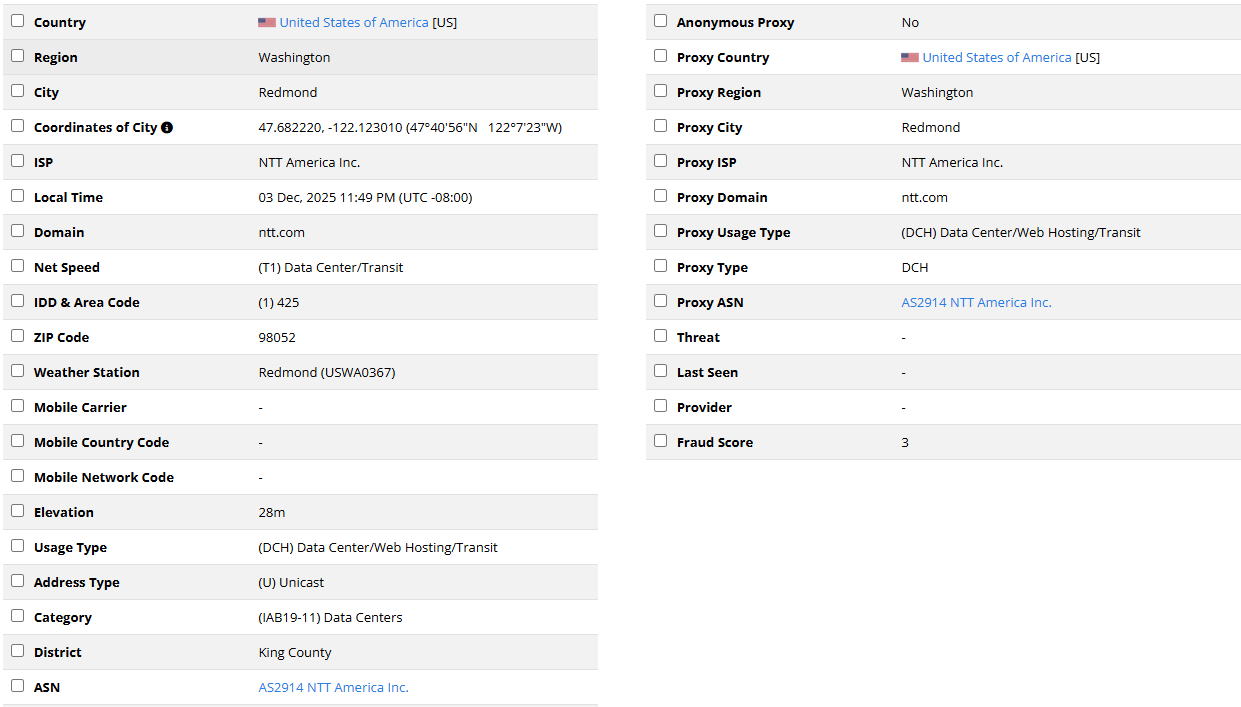Open AS2914 NTT America link in ASN row
Image resolution: width=1241 pixels, height=707 pixels.
pos(333,687)
